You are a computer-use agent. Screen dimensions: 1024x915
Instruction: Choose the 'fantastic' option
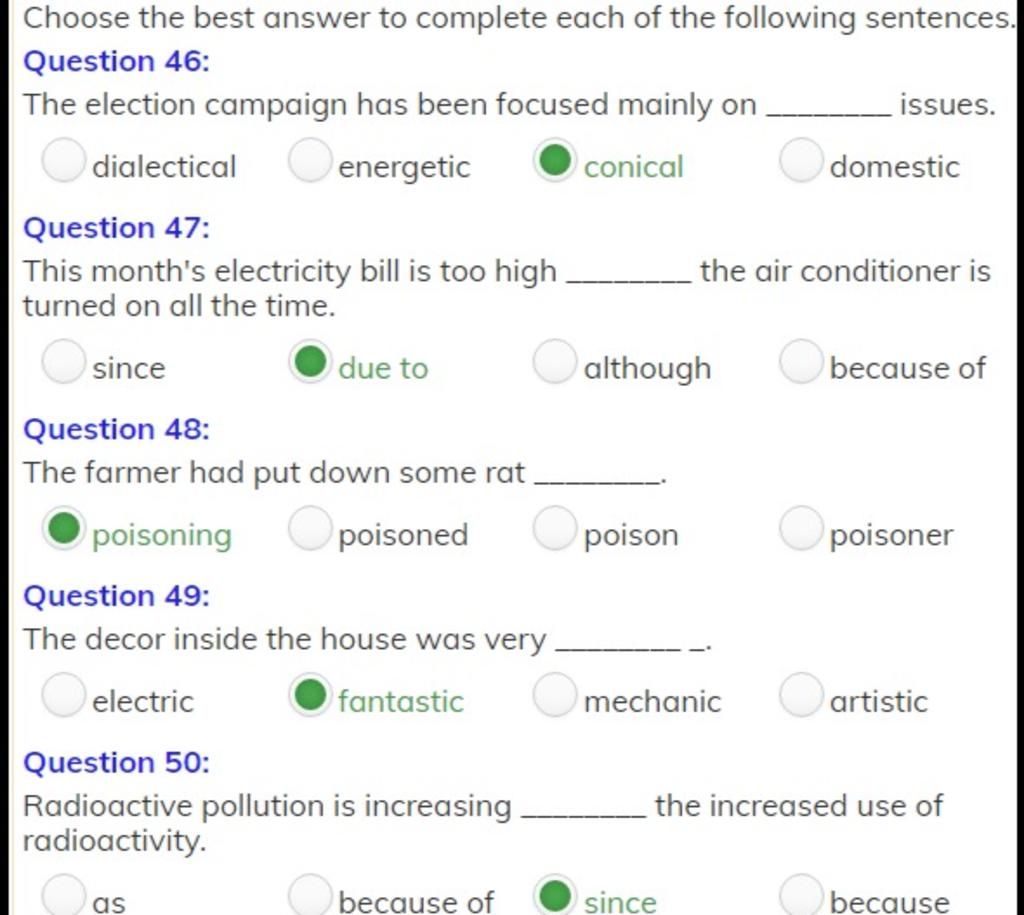[310, 695]
